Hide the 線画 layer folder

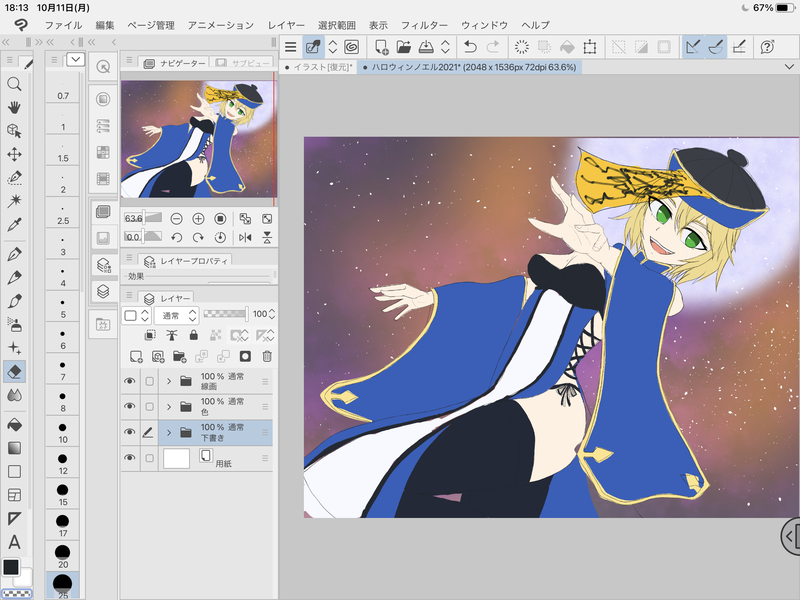click(x=129, y=381)
